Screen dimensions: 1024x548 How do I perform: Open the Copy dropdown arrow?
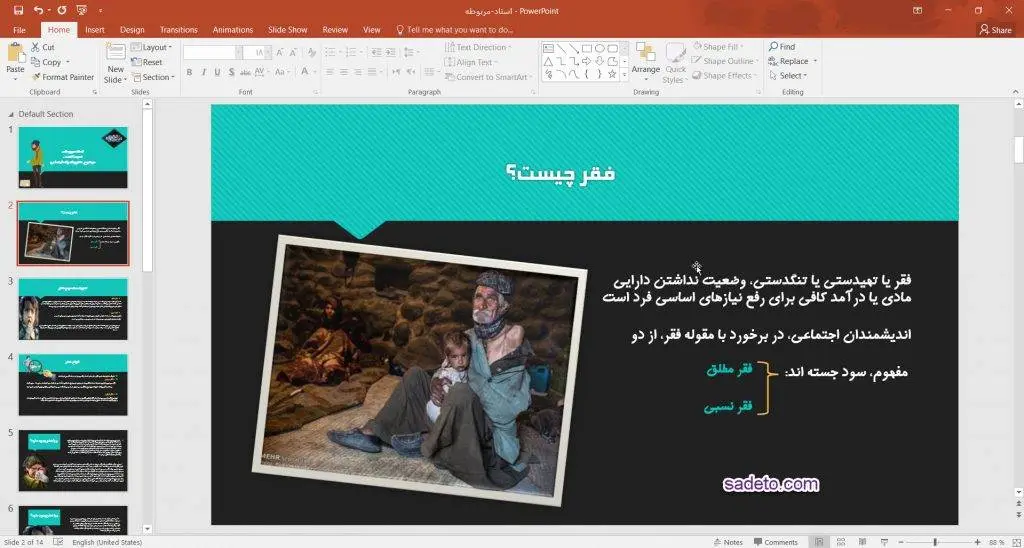point(68,63)
